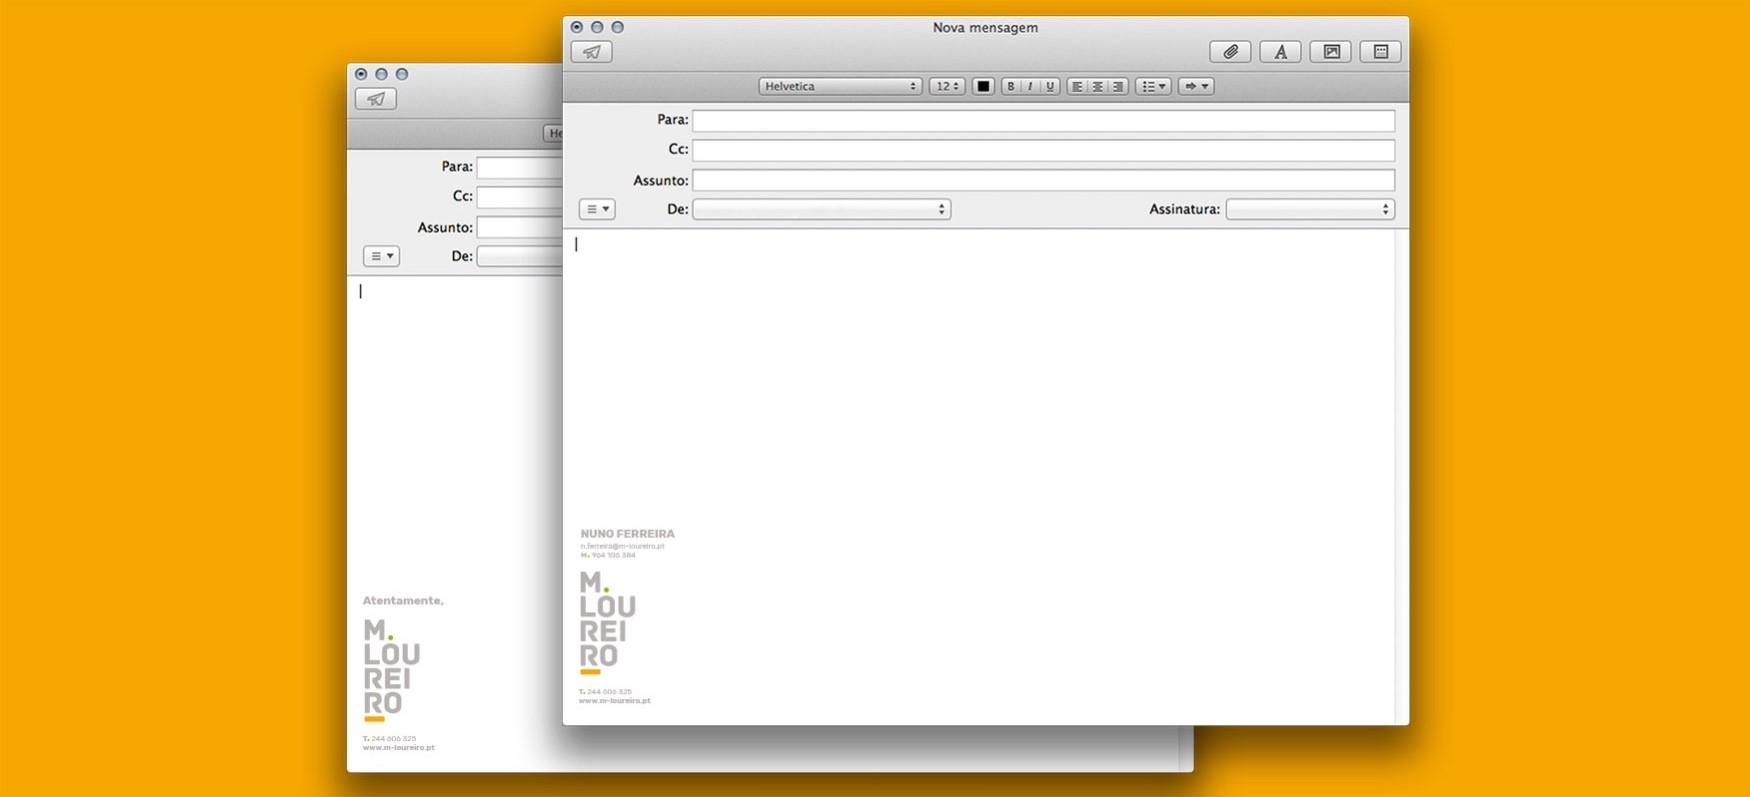The height and width of the screenshot is (797, 1750).
Task: Open the header fields customize button
Action: click(597, 209)
